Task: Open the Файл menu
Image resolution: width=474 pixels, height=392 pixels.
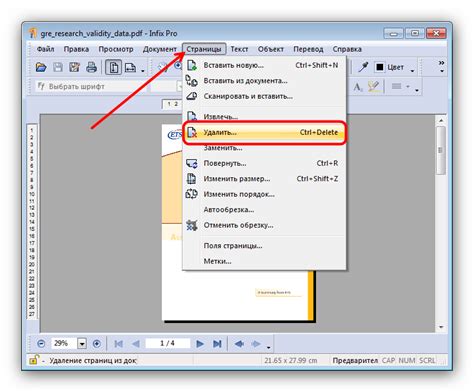Action: 45,49
